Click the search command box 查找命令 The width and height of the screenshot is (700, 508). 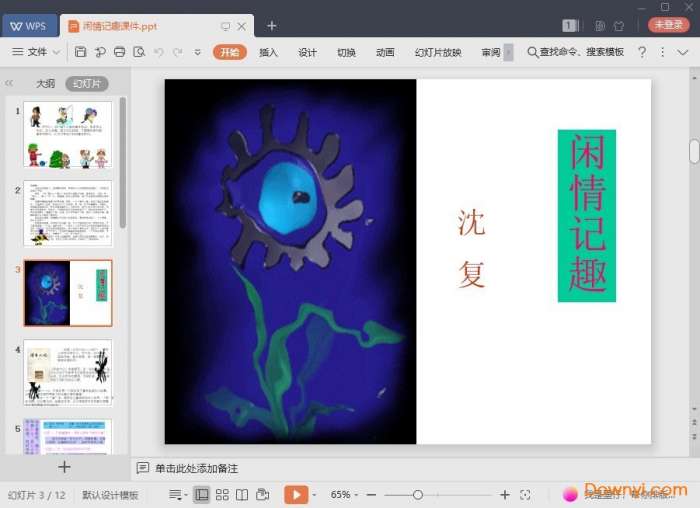point(575,52)
